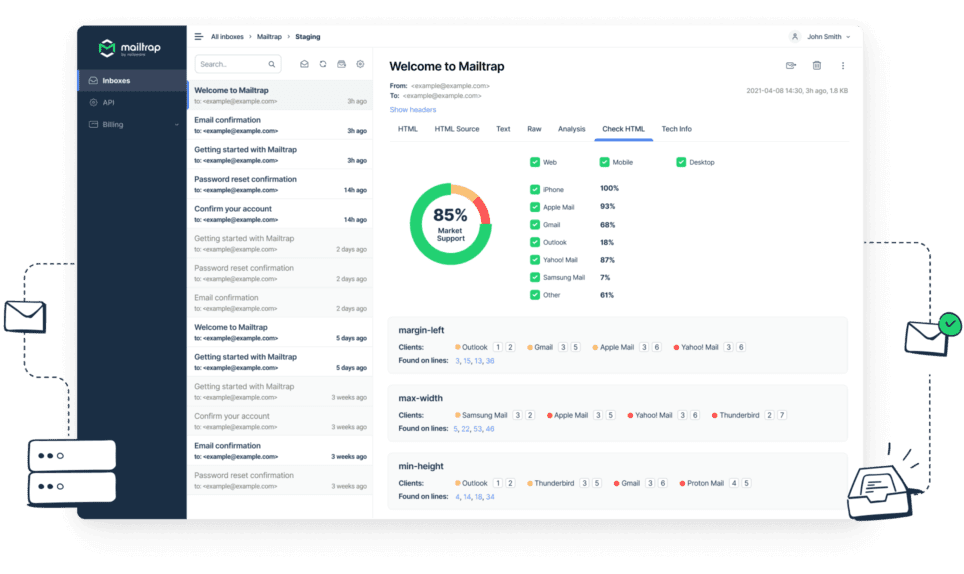Open Email confirmation email from 3h ago
Screen dimensions: 964x574
[x=280, y=125]
